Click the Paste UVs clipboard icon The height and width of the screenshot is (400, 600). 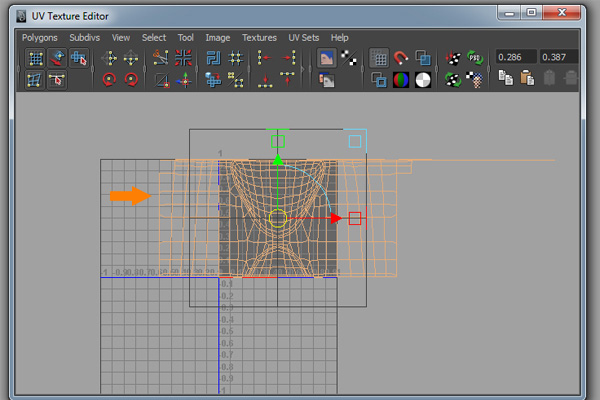pos(526,80)
